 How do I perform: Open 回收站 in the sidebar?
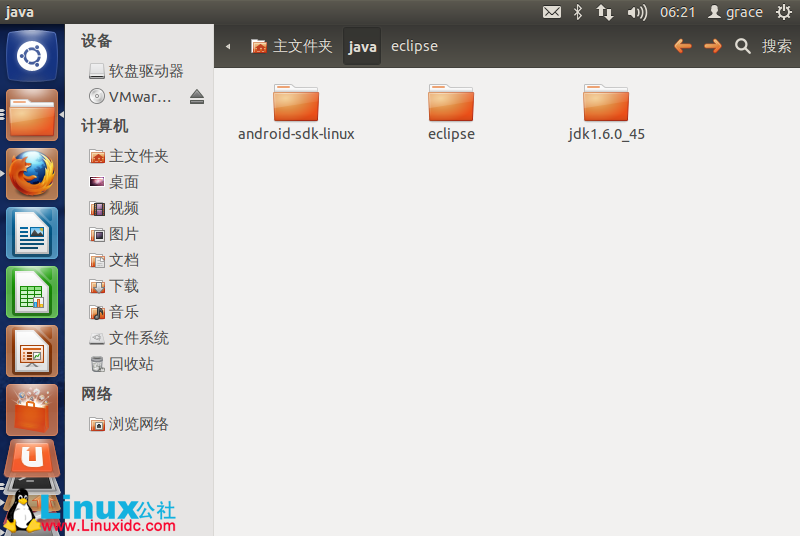(131, 364)
